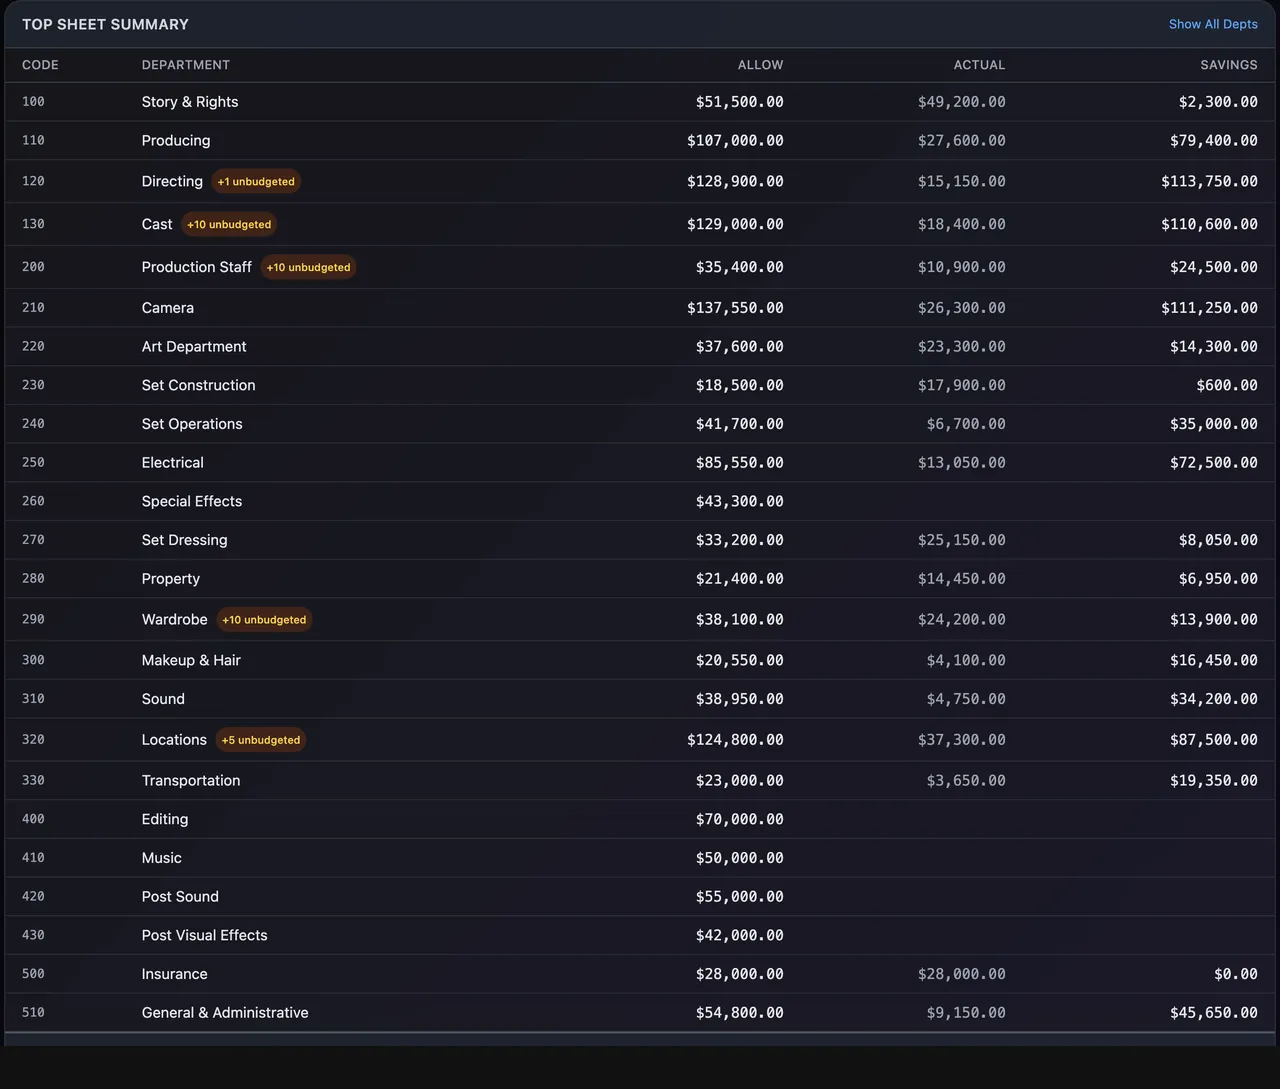Click Locations allow $124,800.00
Viewport: 1280px width, 1089px height.
click(735, 740)
